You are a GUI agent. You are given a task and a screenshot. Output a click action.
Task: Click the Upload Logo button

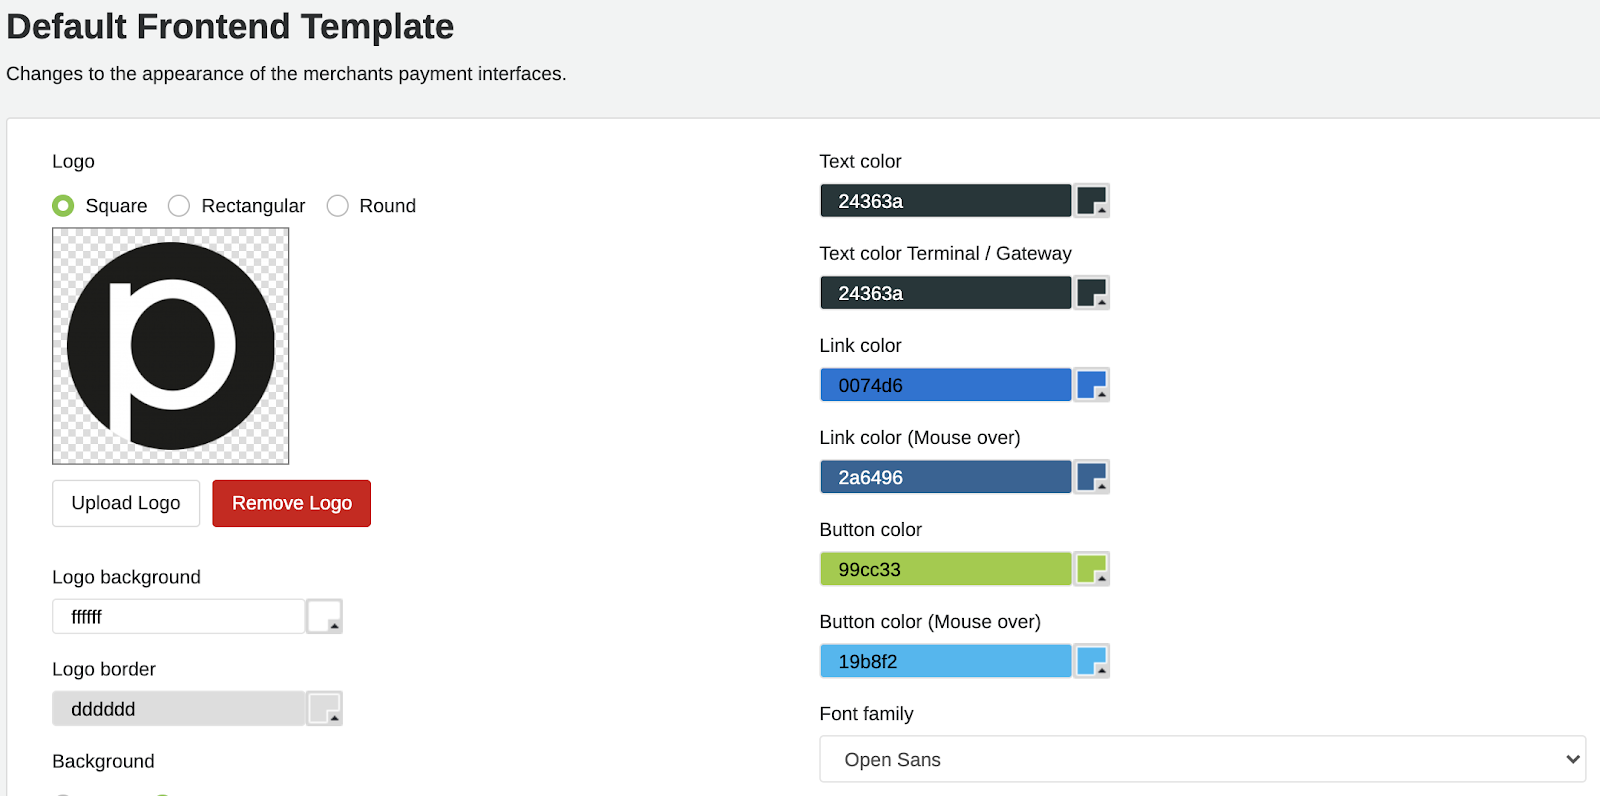pyautogui.click(x=126, y=503)
